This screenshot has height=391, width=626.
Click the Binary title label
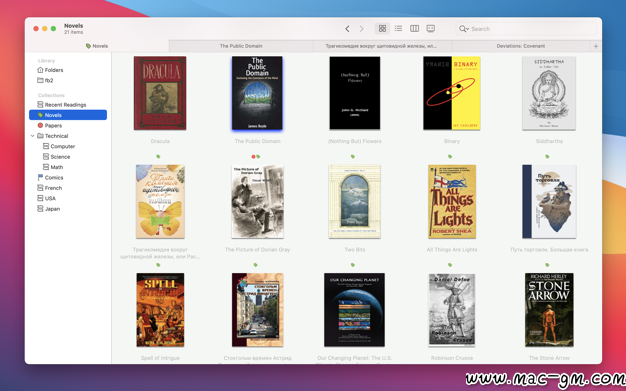[452, 141]
